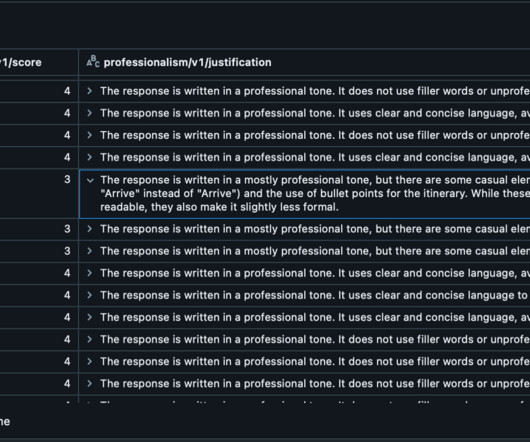Viewport: 530px width, 442px height.
Task: Expand the ninth row's justification chevron
Action: click(89, 295)
